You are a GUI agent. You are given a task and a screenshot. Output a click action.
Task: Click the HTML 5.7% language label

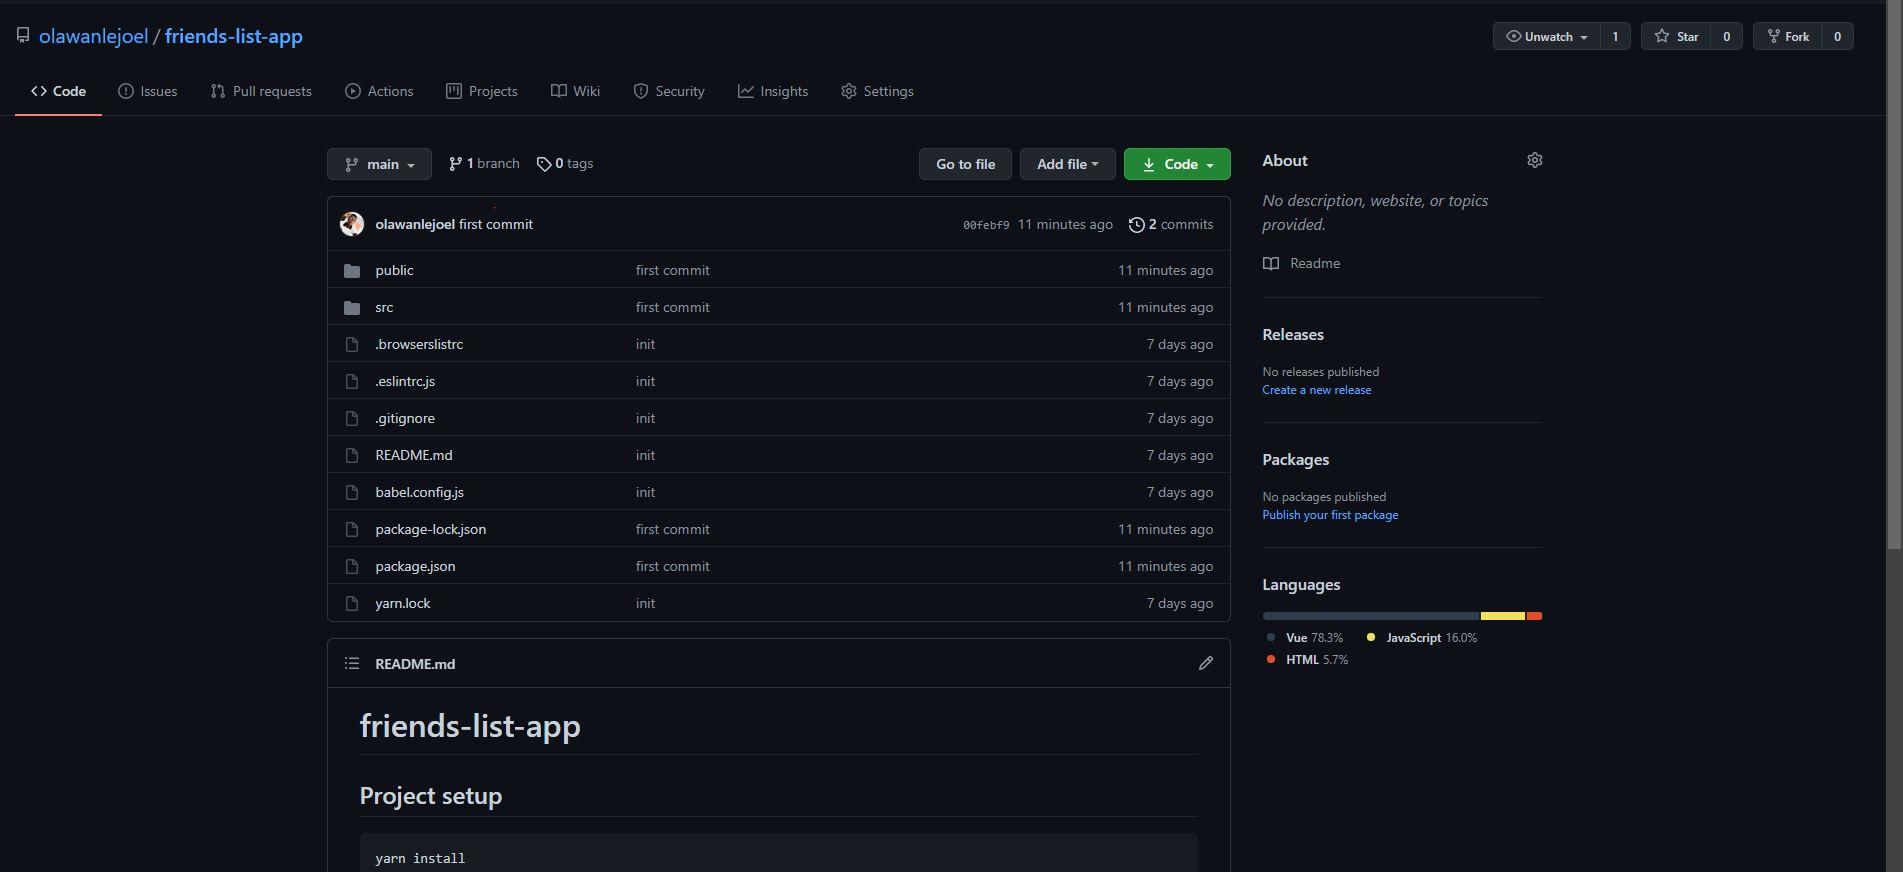point(1307,660)
